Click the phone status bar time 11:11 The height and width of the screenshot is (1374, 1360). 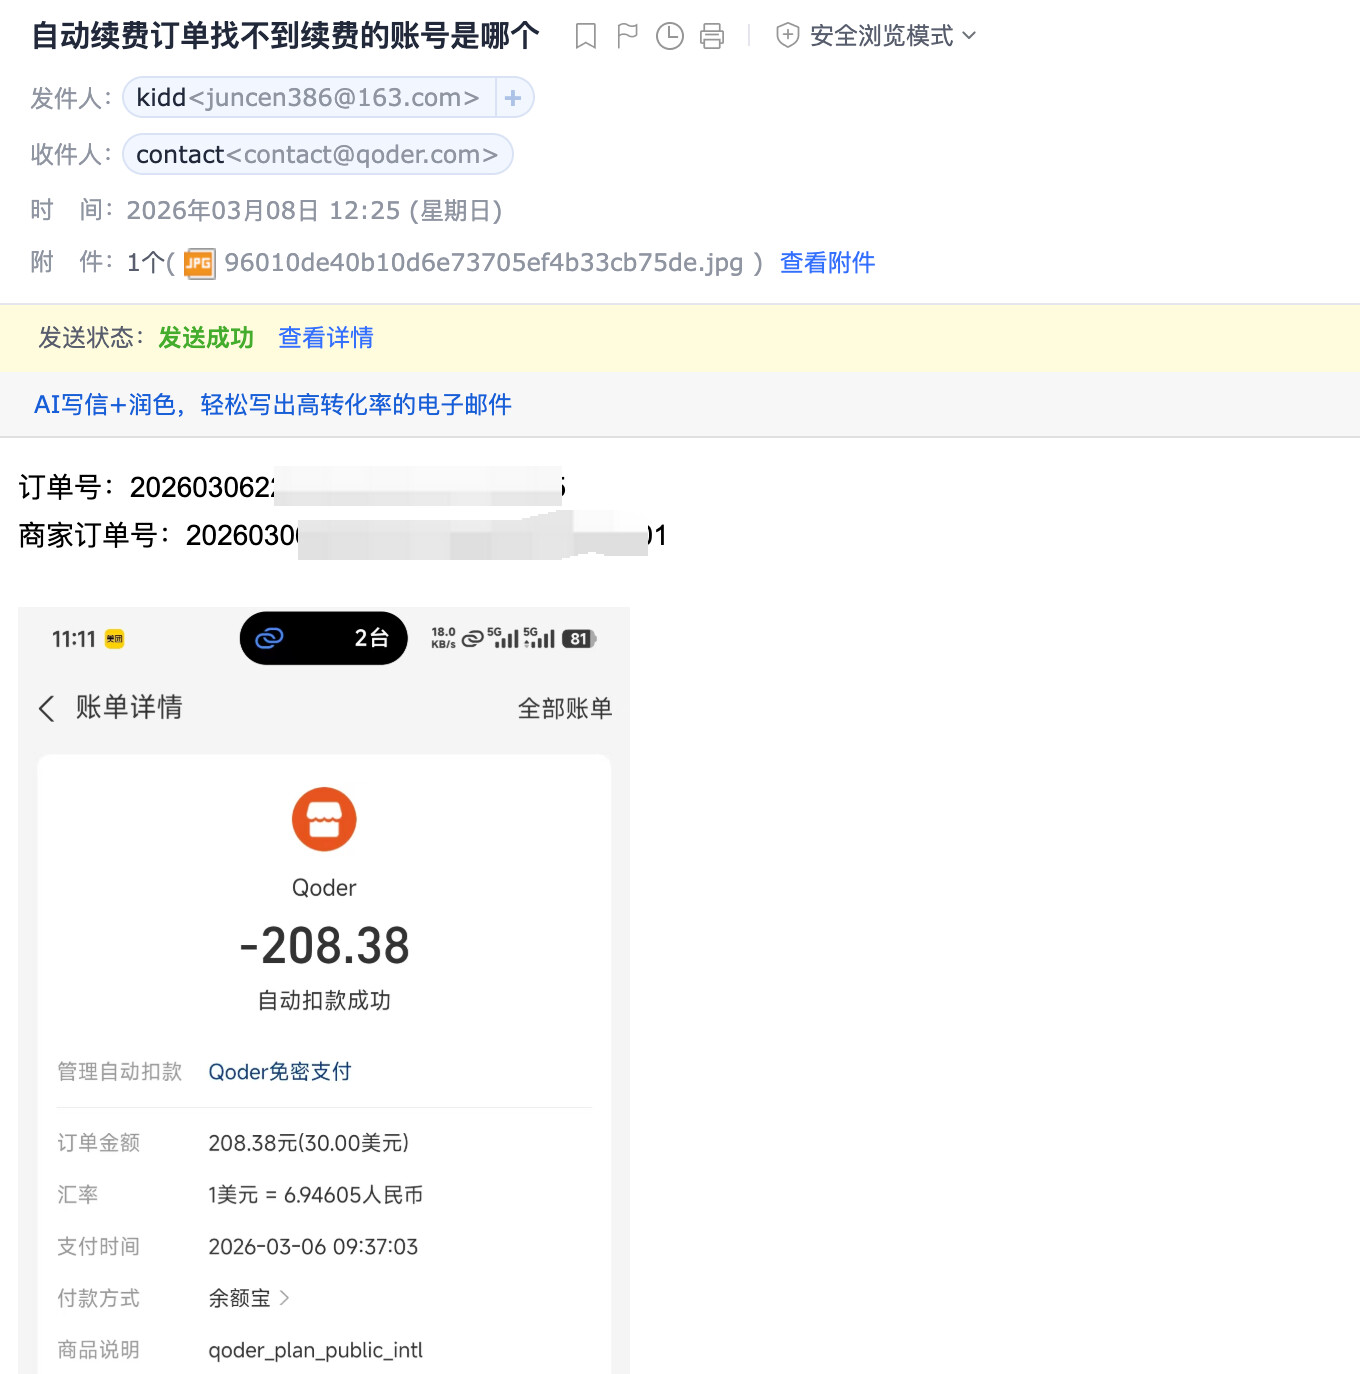[74, 639]
